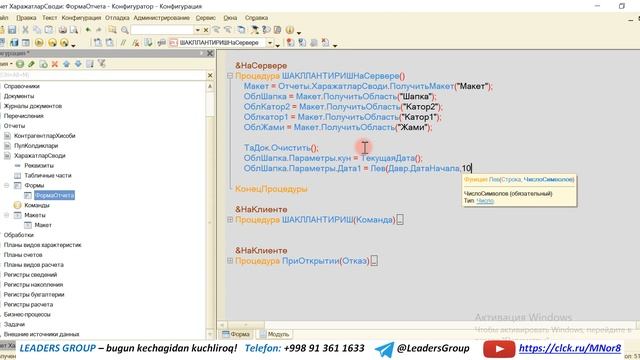Image resolution: width=640 pixels, height=360 pixels.
Task: Select the Макет template item in tree
Action: tap(43, 225)
